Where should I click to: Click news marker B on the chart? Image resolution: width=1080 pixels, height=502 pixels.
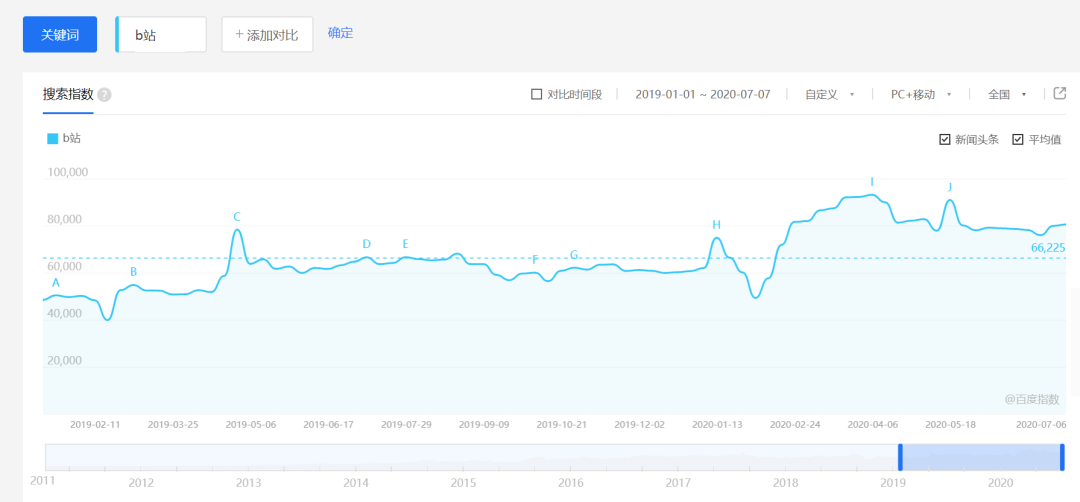pos(134,272)
